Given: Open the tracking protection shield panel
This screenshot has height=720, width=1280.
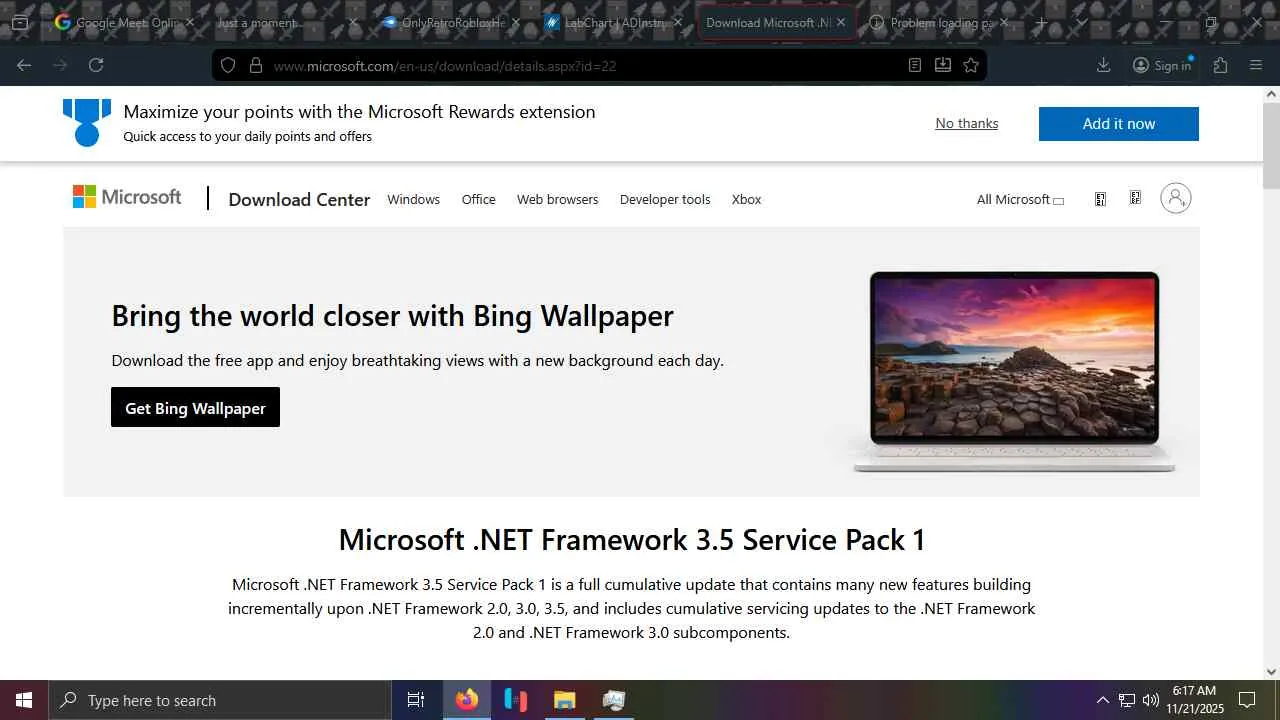Looking at the screenshot, I should coord(228,65).
